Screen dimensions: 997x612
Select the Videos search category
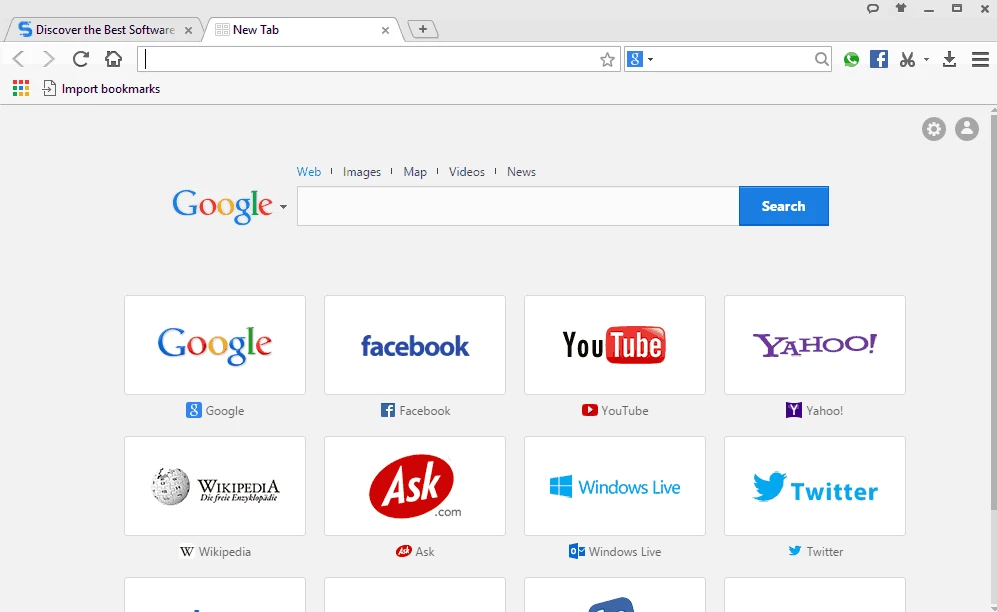coord(467,172)
